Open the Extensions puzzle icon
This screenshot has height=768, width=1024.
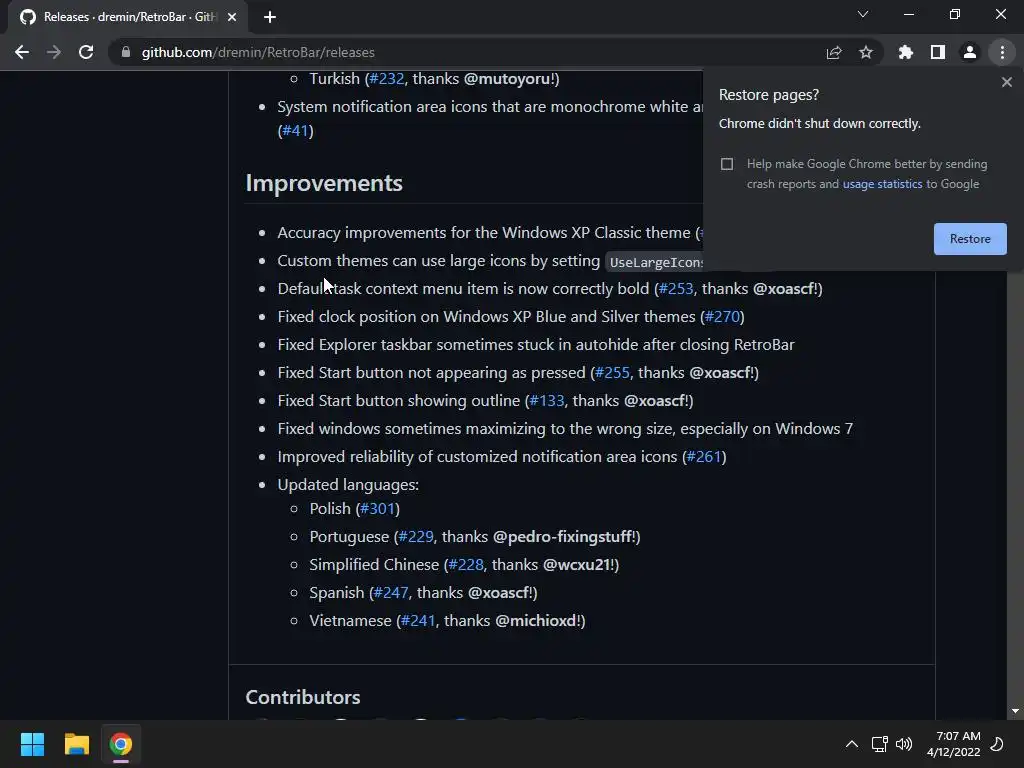coord(906,52)
